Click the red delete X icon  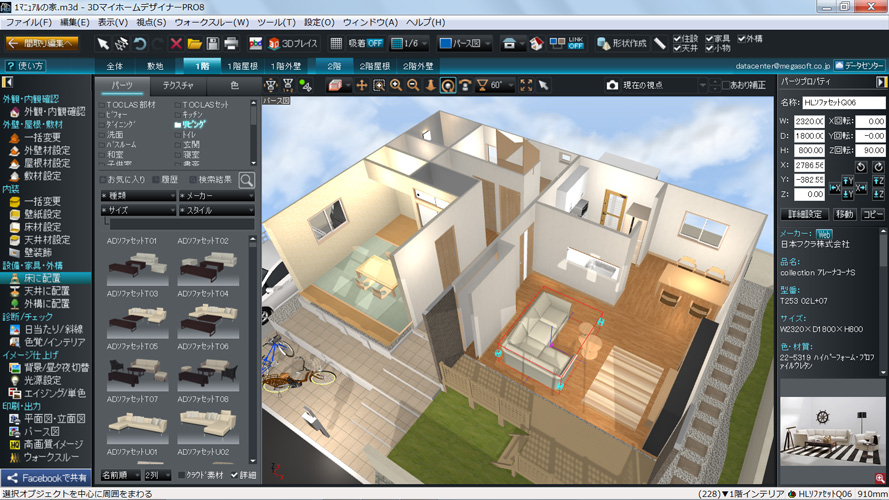point(176,44)
